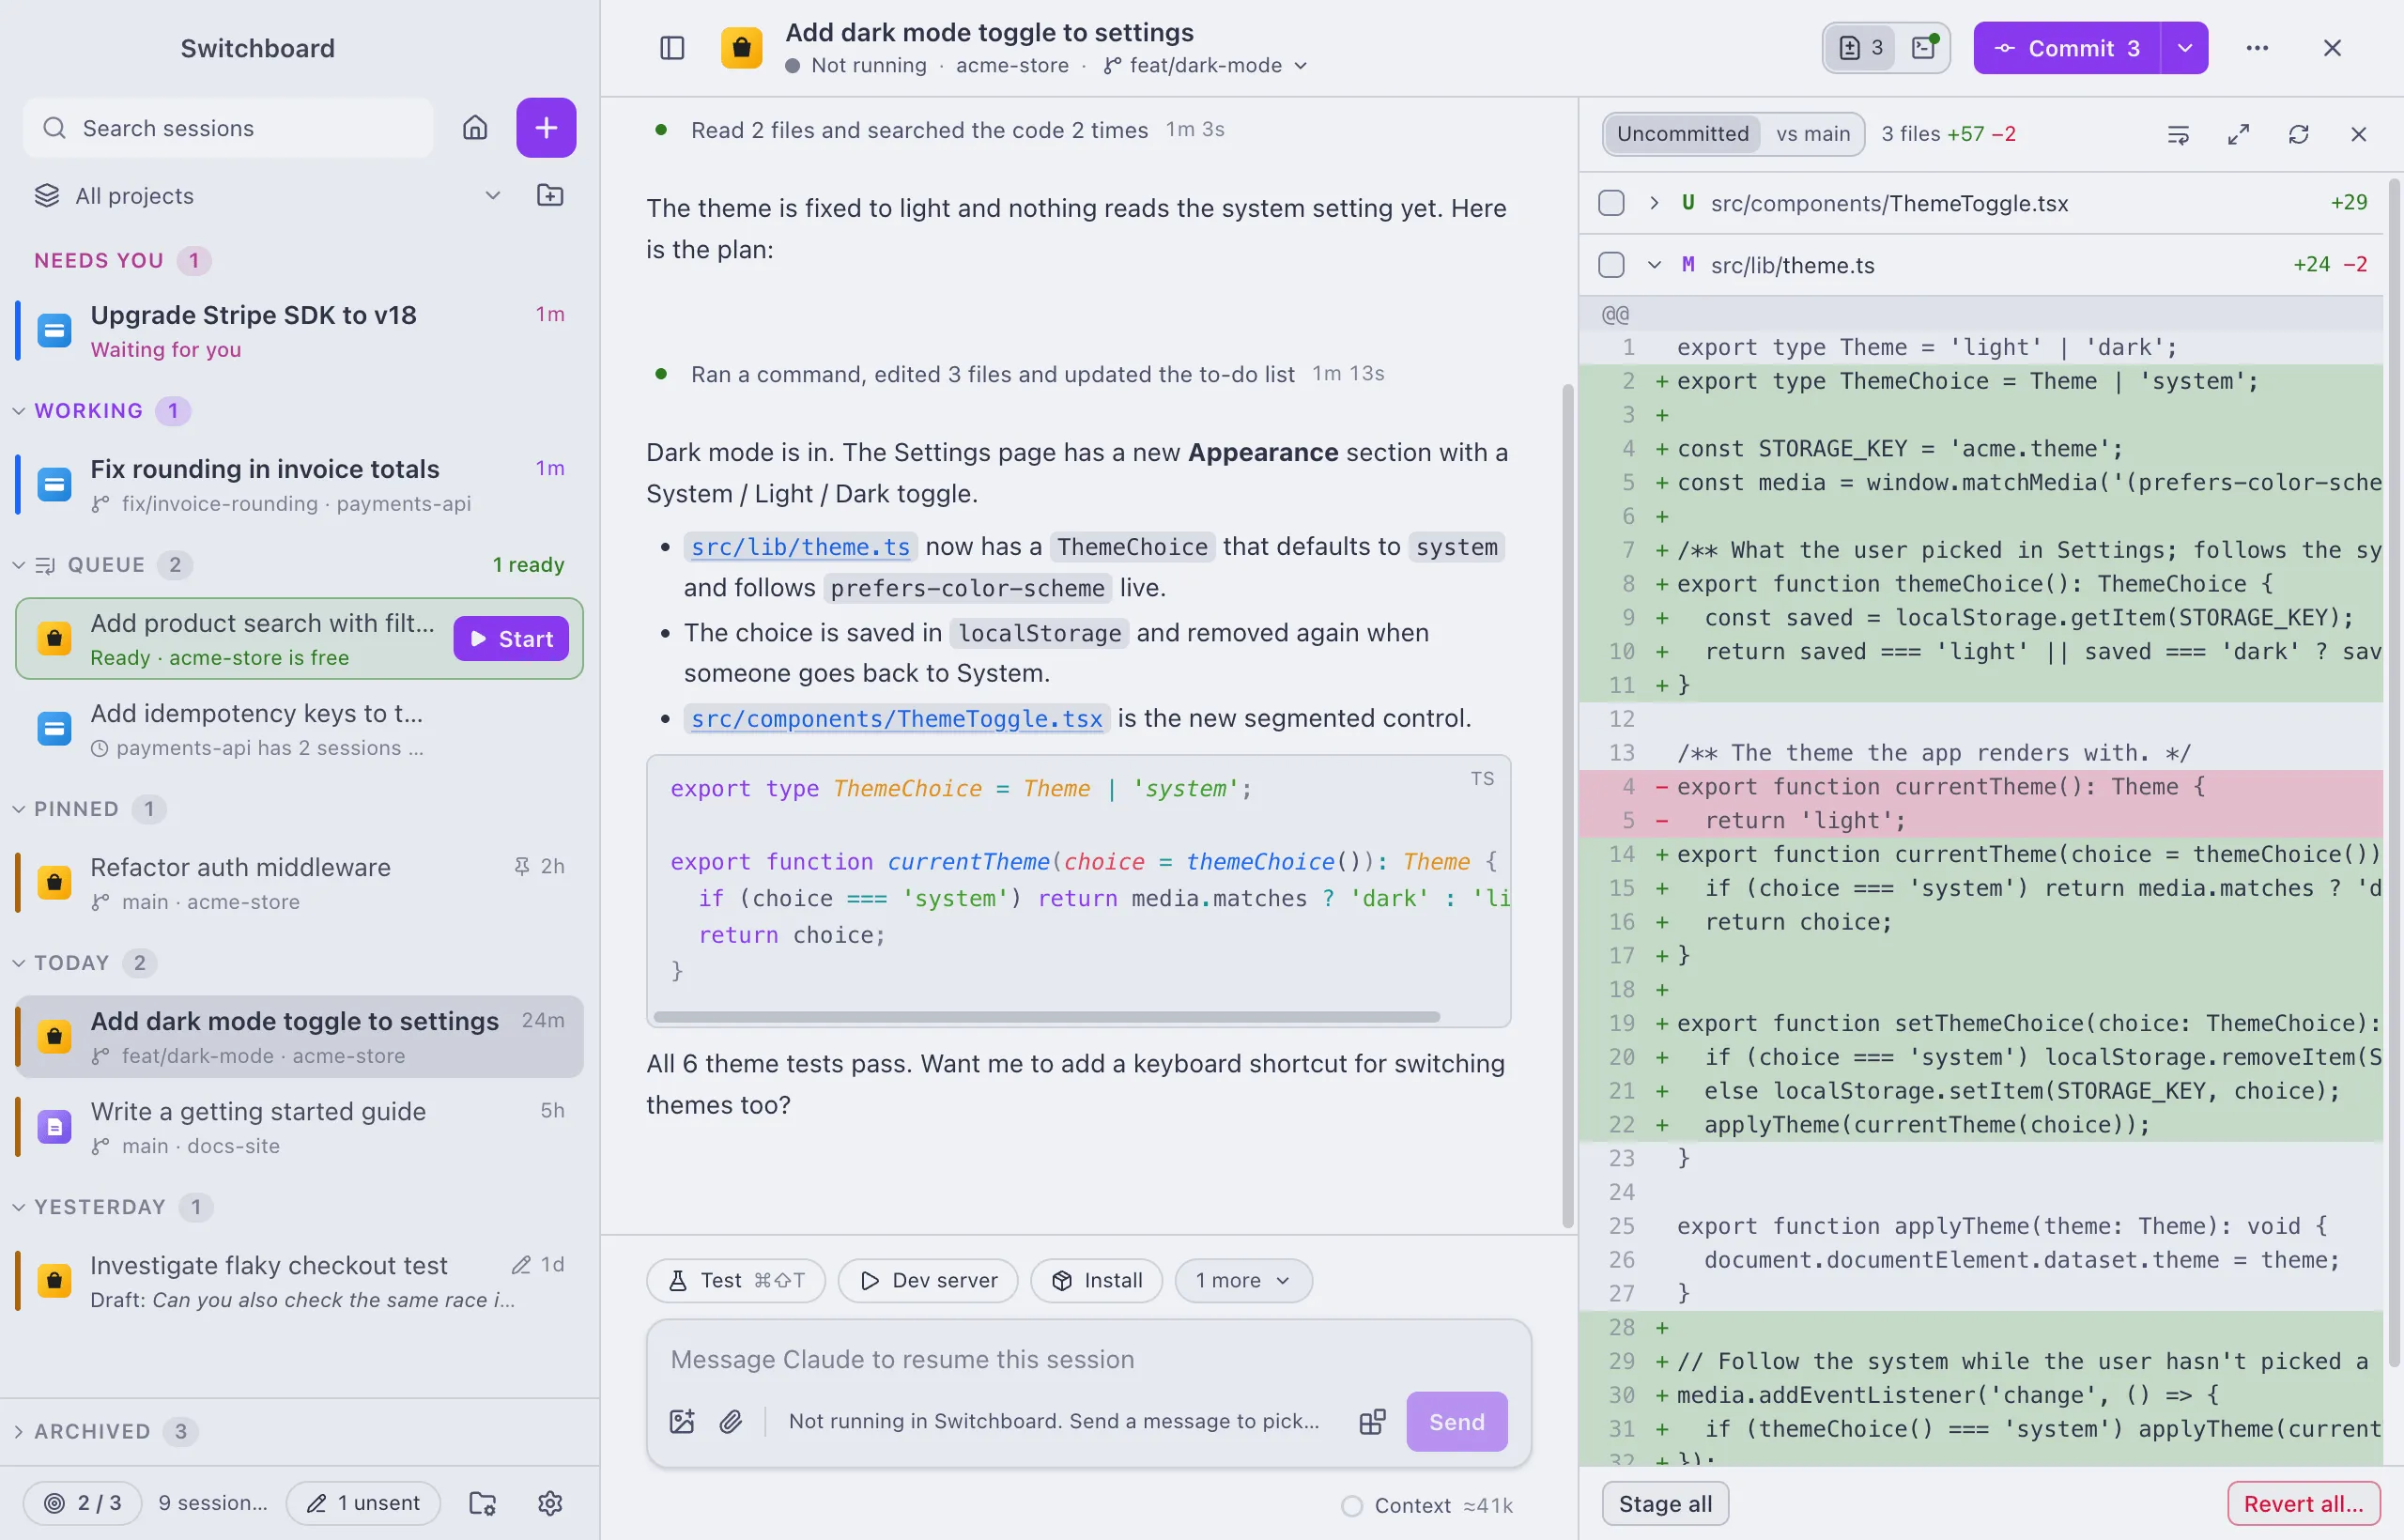Check the ThemeToggle.tsx file checkbox
The height and width of the screenshot is (1540, 2404).
click(1611, 203)
